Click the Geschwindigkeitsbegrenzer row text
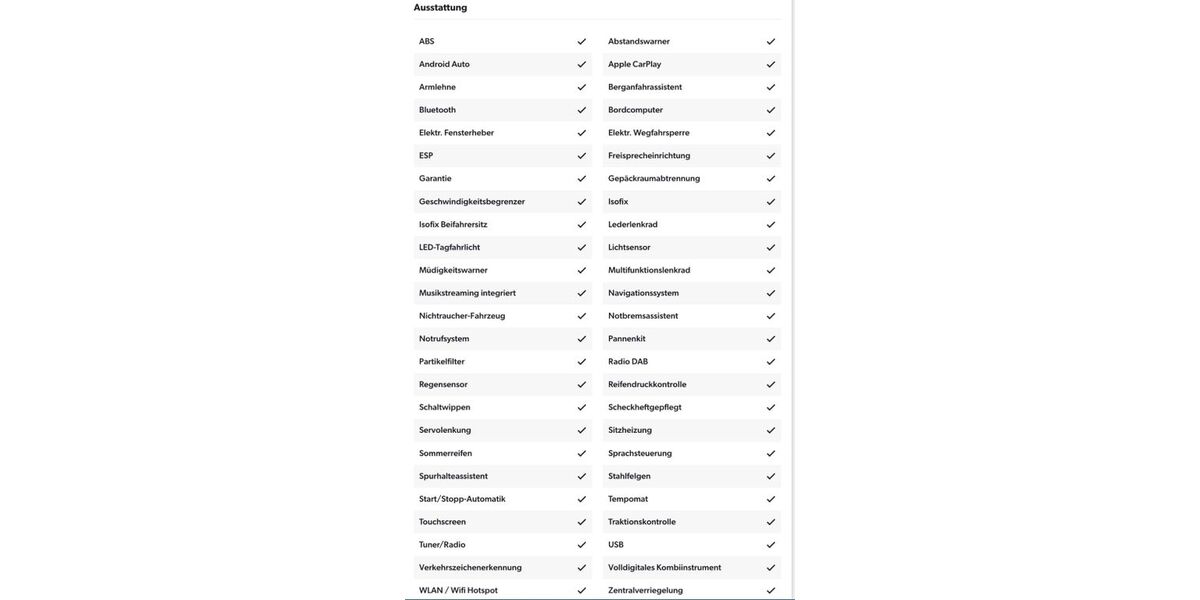1200x600 pixels. click(x=472, y=201)
